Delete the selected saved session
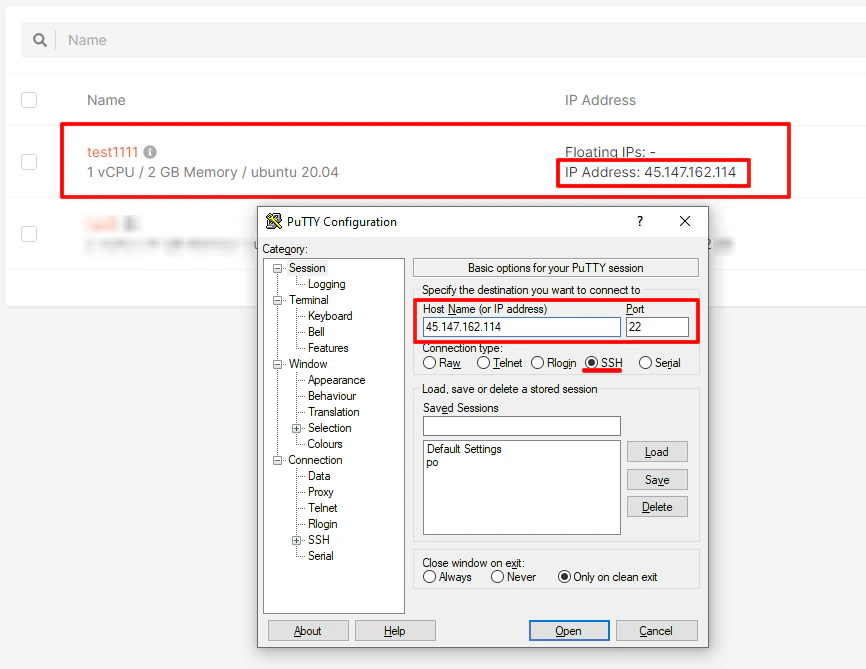Screen dimensions: 866x669 [657, 507]
